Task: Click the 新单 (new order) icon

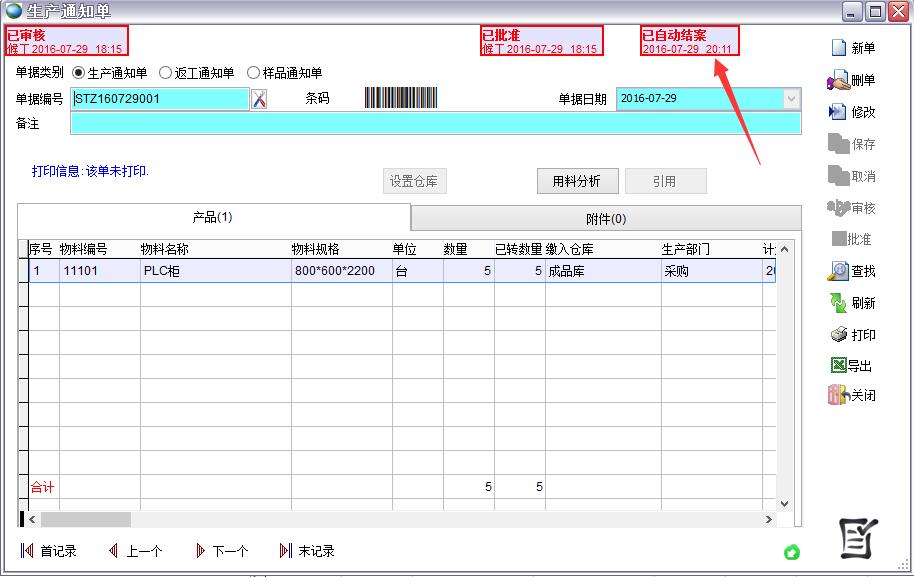Action: (838, 49)
